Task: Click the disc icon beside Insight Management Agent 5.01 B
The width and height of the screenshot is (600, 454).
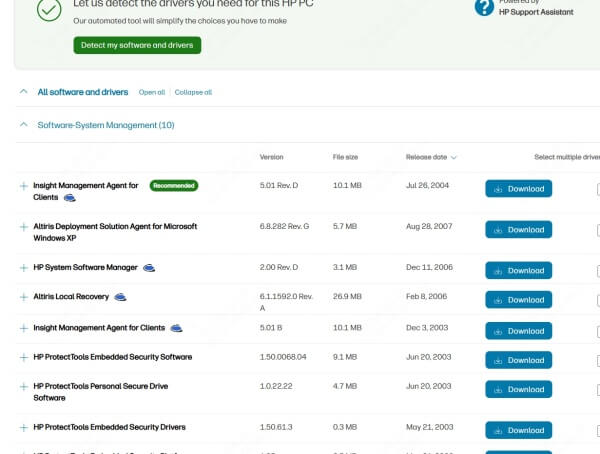Action: click(176, 328)
